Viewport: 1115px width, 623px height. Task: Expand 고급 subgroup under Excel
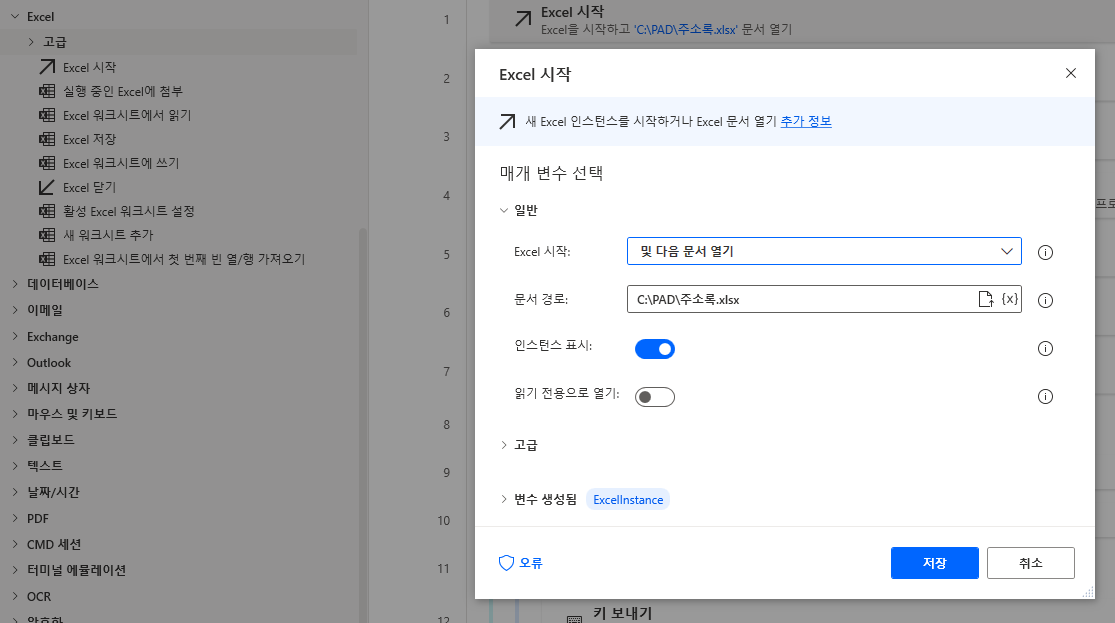coord(31,42)
